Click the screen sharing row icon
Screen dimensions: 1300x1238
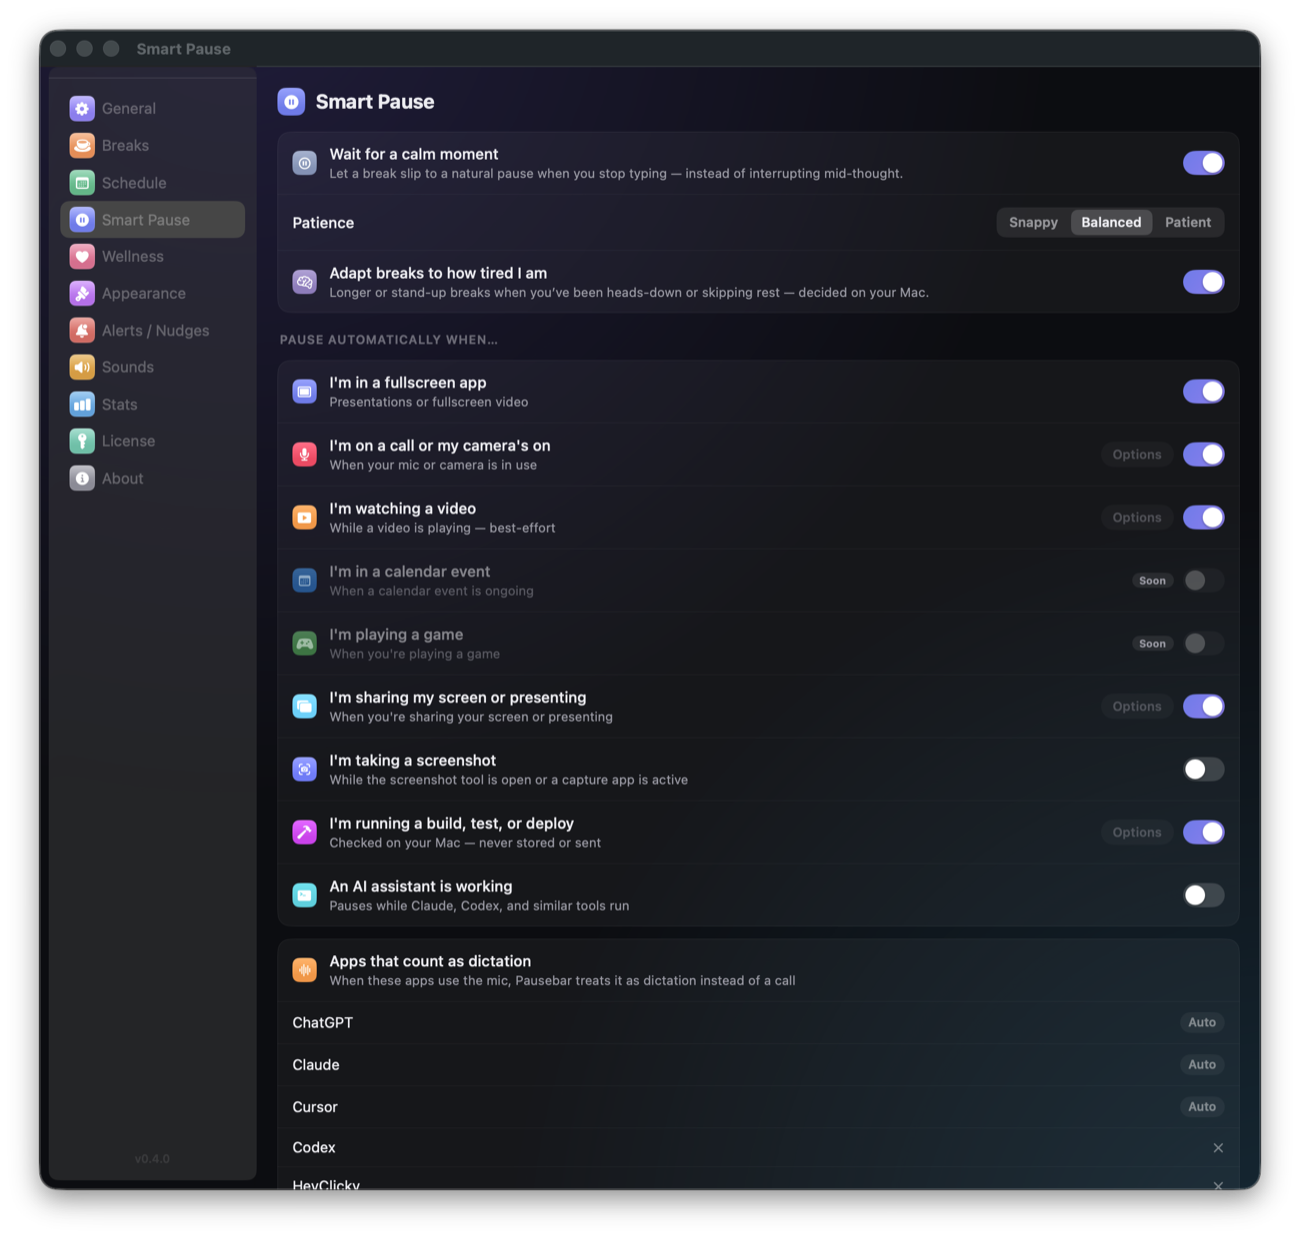pos(305,706)
